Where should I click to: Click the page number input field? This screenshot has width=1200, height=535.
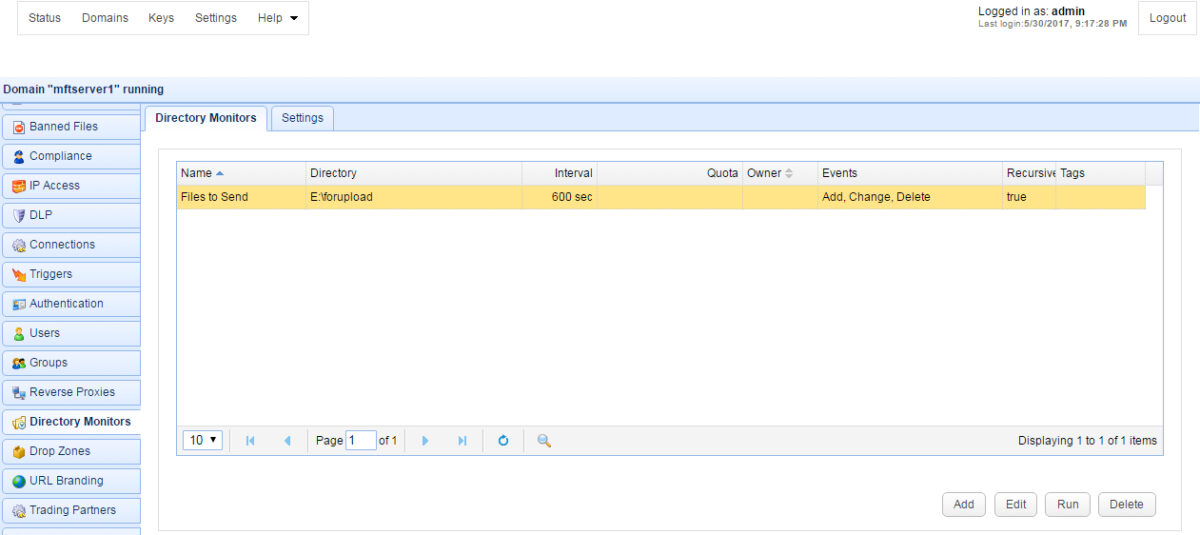360,441
